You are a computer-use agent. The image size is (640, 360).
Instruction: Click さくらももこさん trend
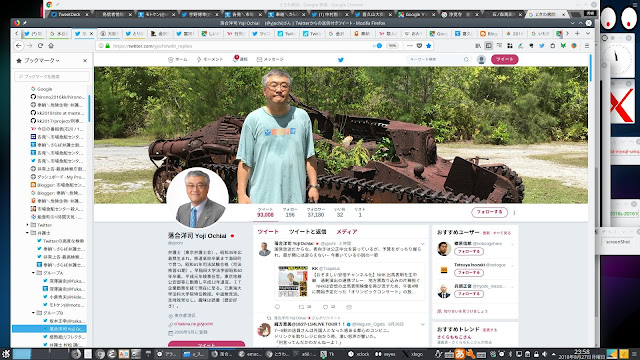tap(454, 337)
